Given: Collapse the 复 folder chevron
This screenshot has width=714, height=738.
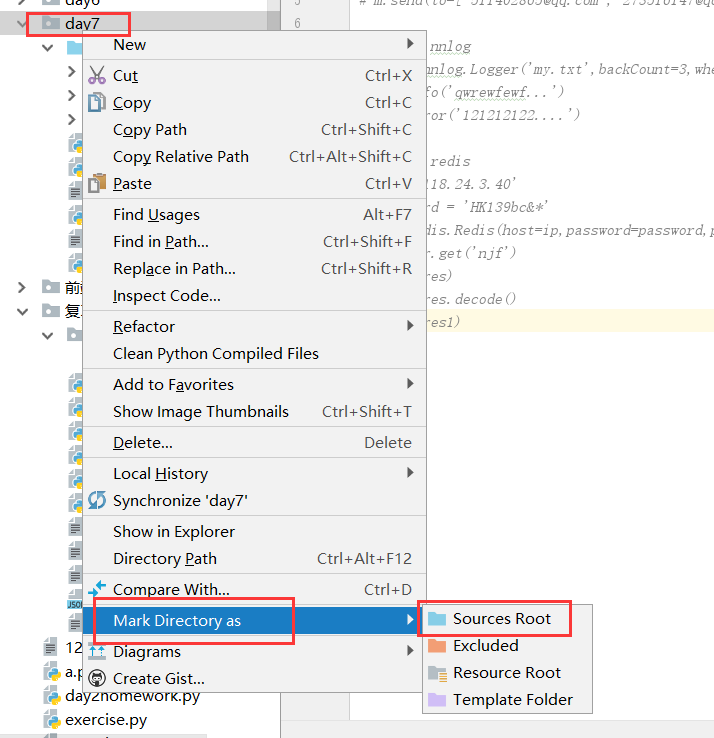Looking at the screenshot, I should [22, 312].
